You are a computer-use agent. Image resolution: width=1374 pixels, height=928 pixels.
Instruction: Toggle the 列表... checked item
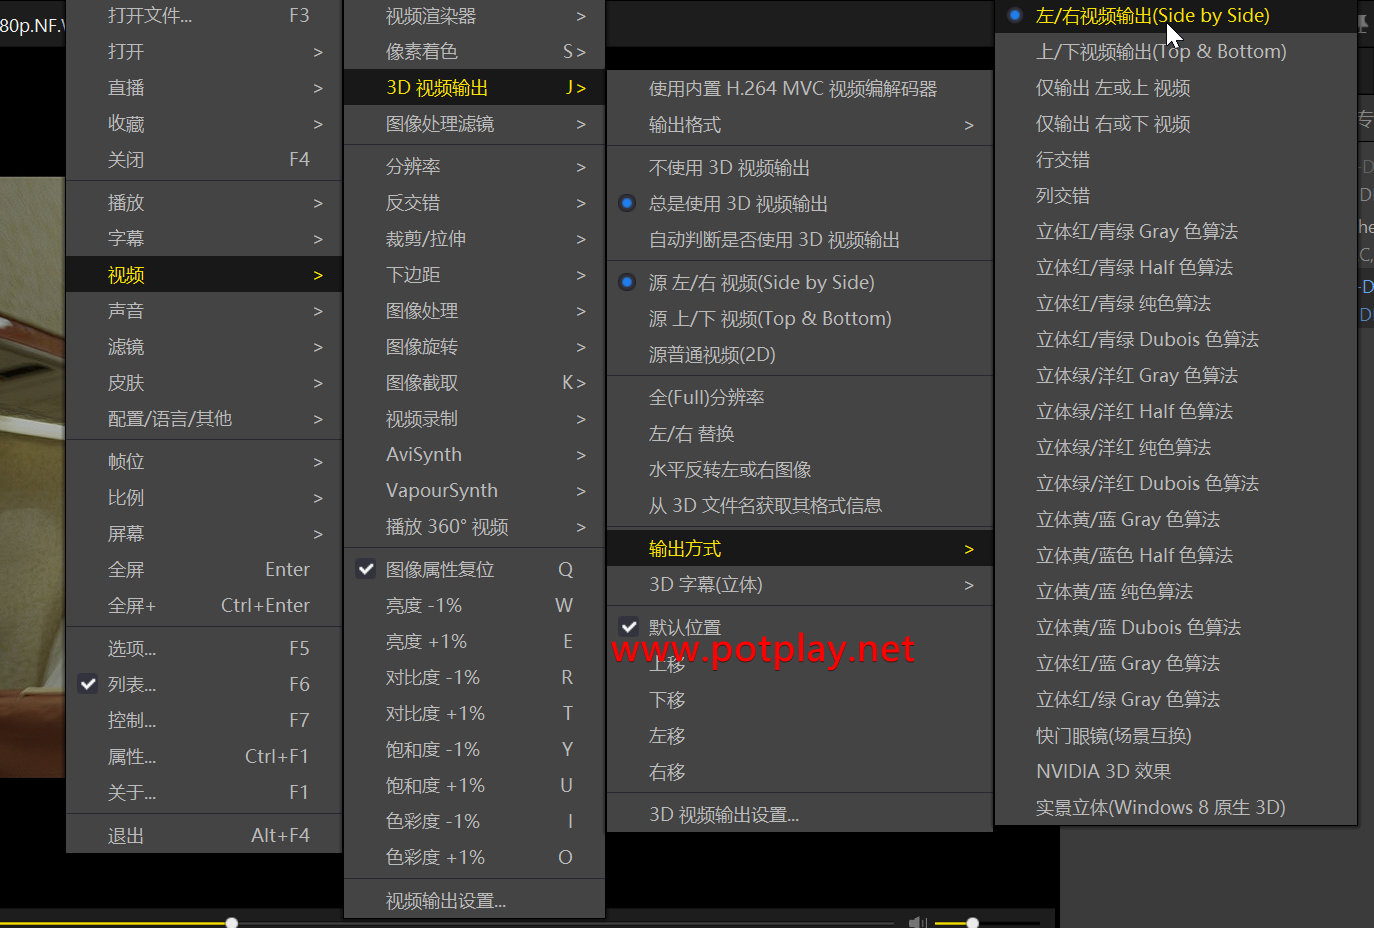204,685
